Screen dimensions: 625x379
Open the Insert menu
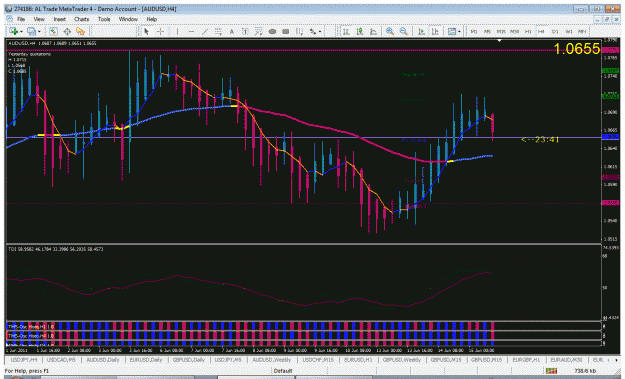pos(59,19)
